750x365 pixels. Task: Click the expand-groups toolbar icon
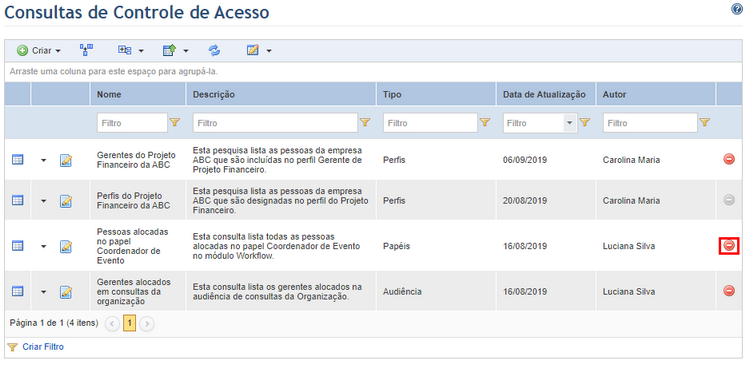[x=125, y=50]
